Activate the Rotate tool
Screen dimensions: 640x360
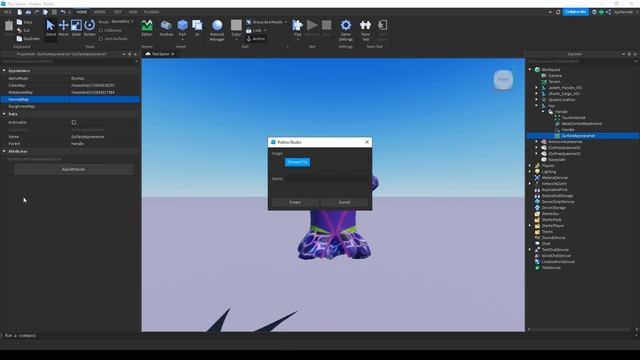coord(89,28)
